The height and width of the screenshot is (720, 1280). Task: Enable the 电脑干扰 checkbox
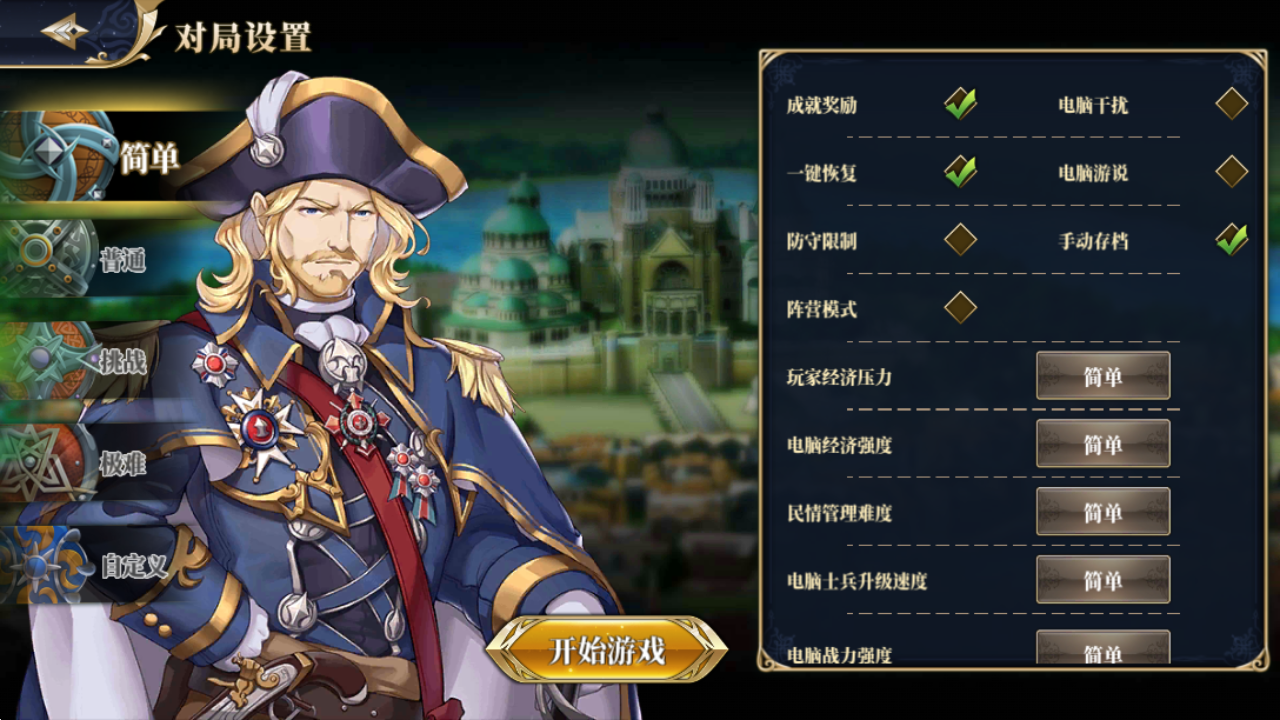pyautogui.click(x=1231, y=104)
